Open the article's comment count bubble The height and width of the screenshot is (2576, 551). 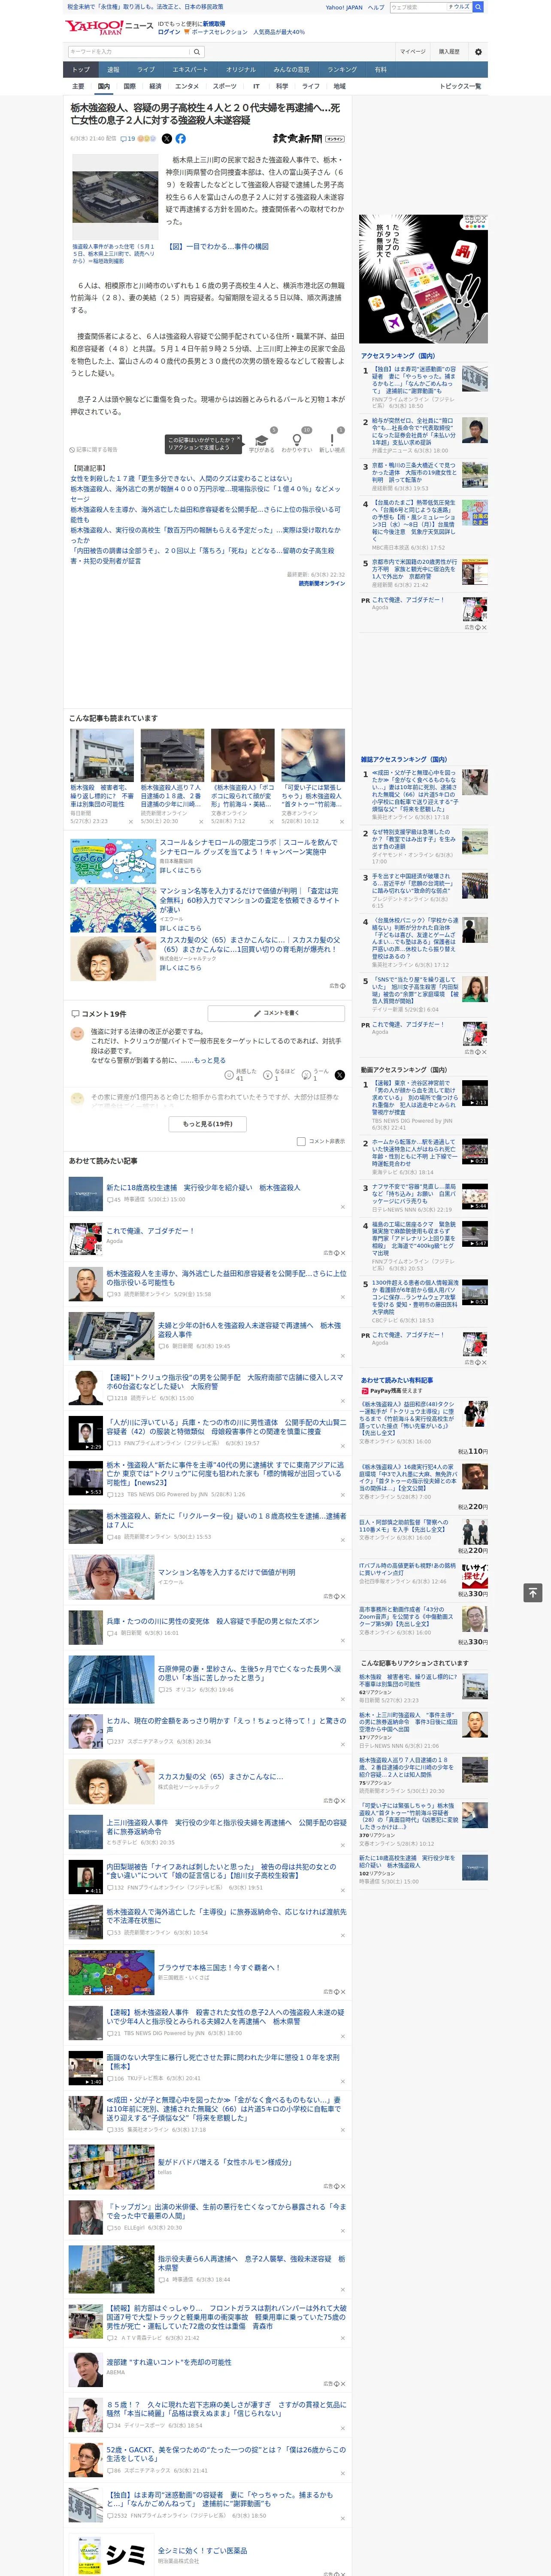pos(128,139)
